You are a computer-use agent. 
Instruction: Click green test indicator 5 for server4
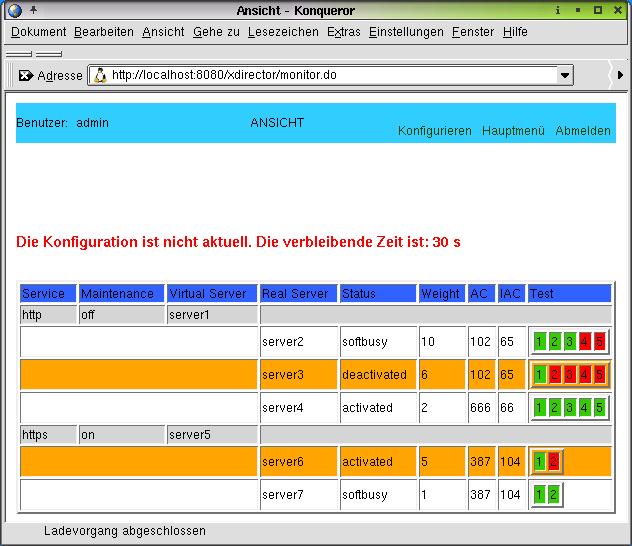600,408
